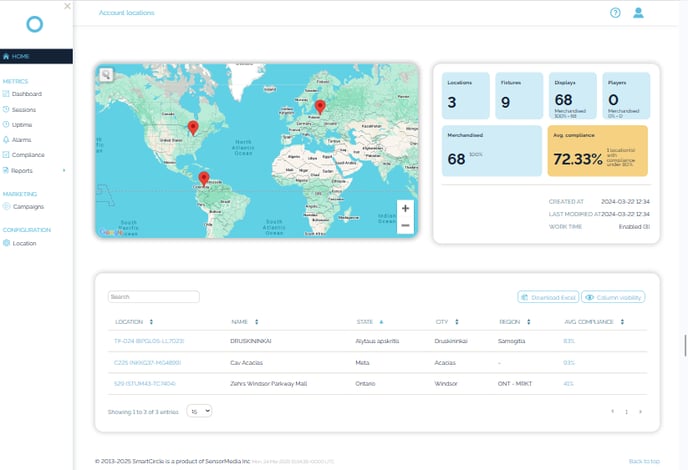This screenshot has height=470, width=688.
Task: Go to next table page arrow
Action: pos(641,412)
